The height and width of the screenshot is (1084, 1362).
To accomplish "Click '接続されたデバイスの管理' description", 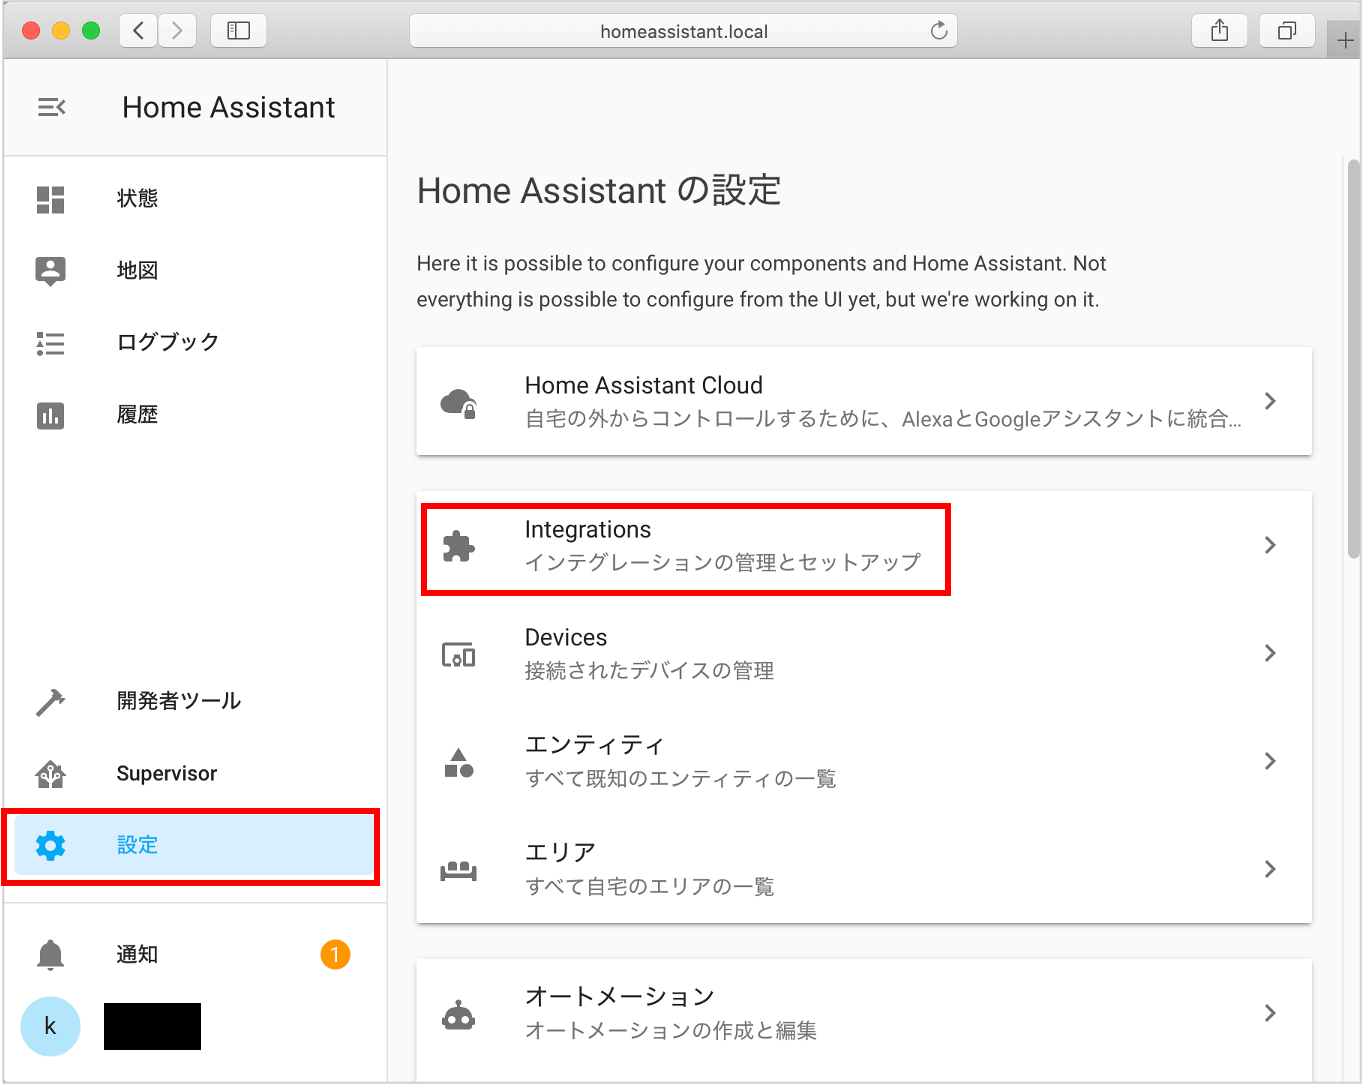I will (x=650, y=671).
